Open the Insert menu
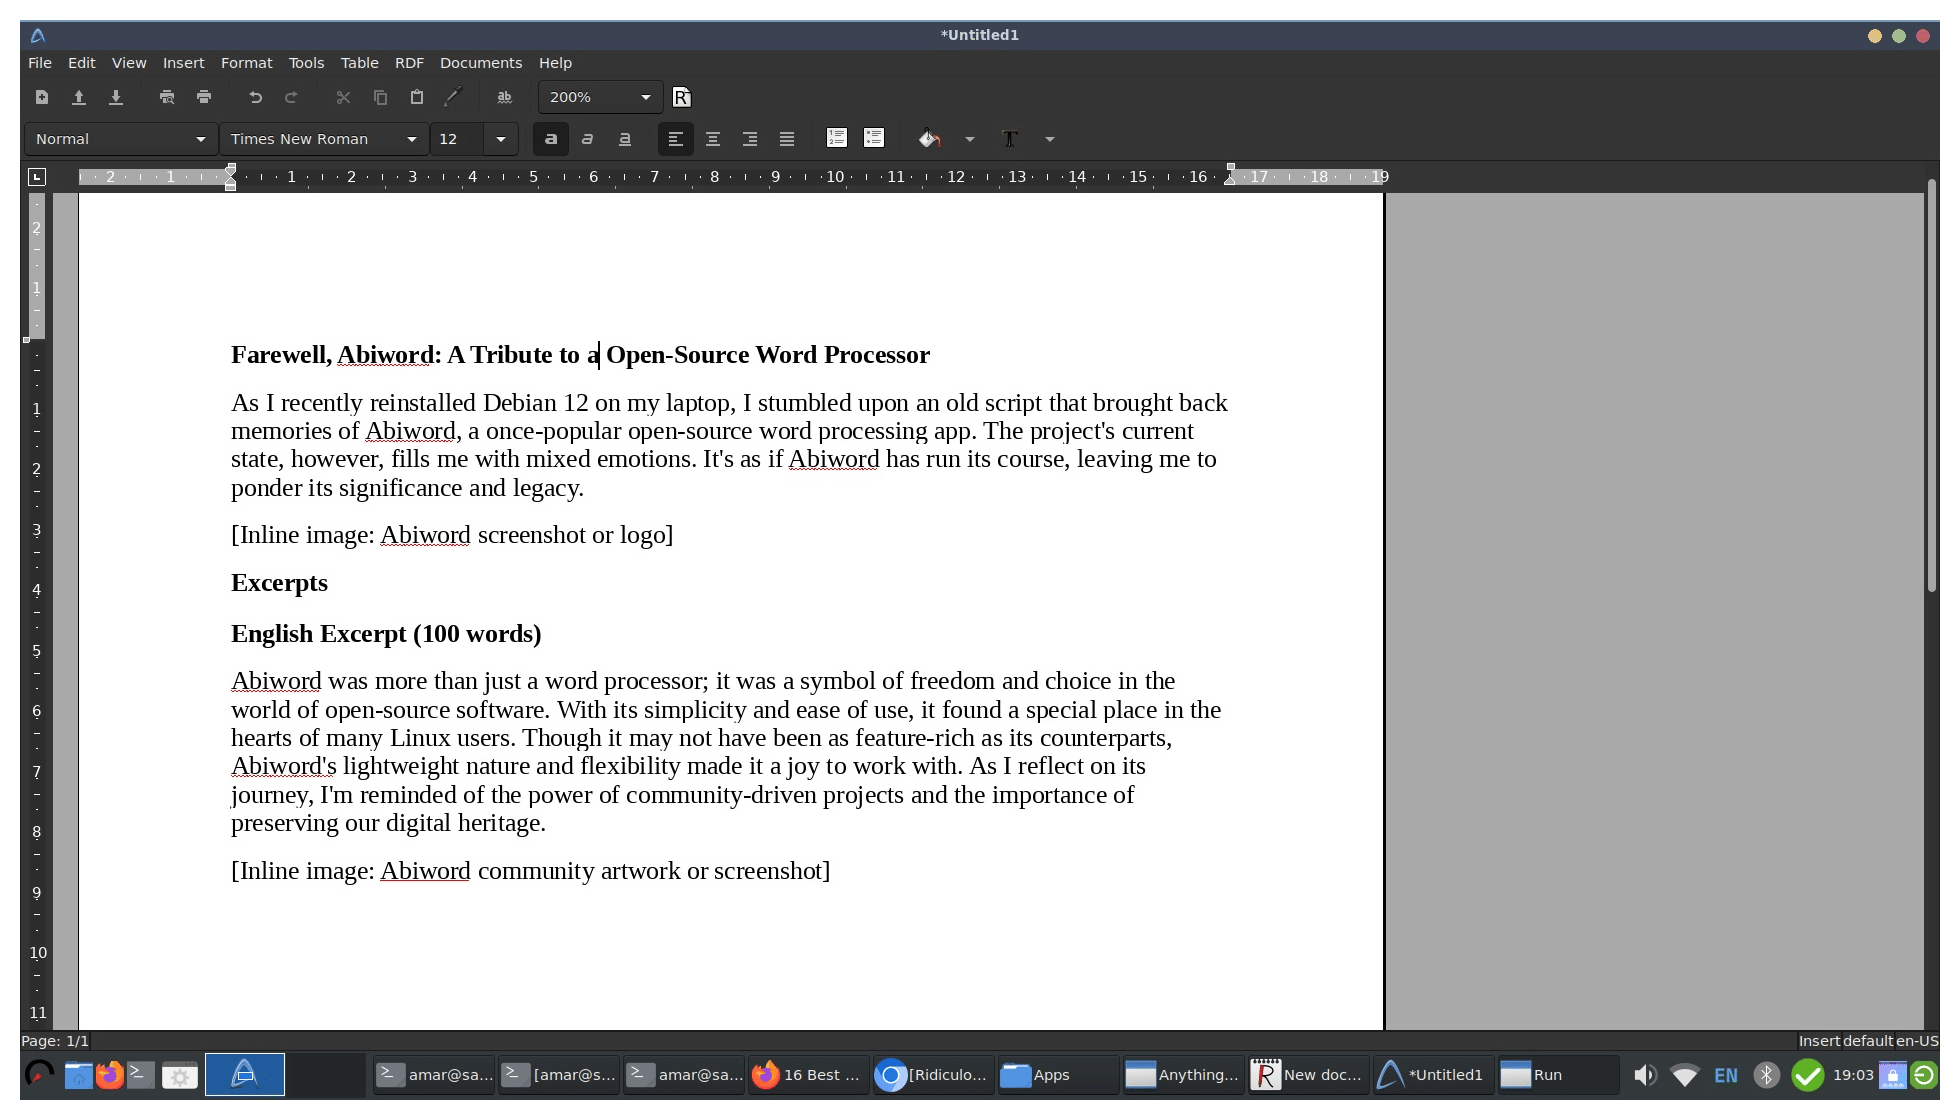Viewport: 1960px width, 1120px height. 184,62
